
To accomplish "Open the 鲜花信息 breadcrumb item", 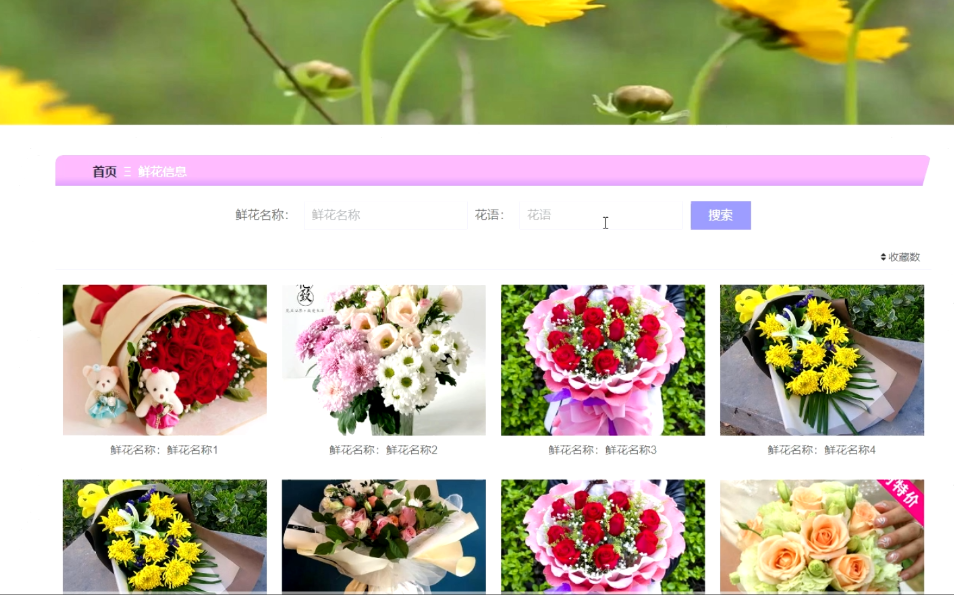I will click(162, 172).
